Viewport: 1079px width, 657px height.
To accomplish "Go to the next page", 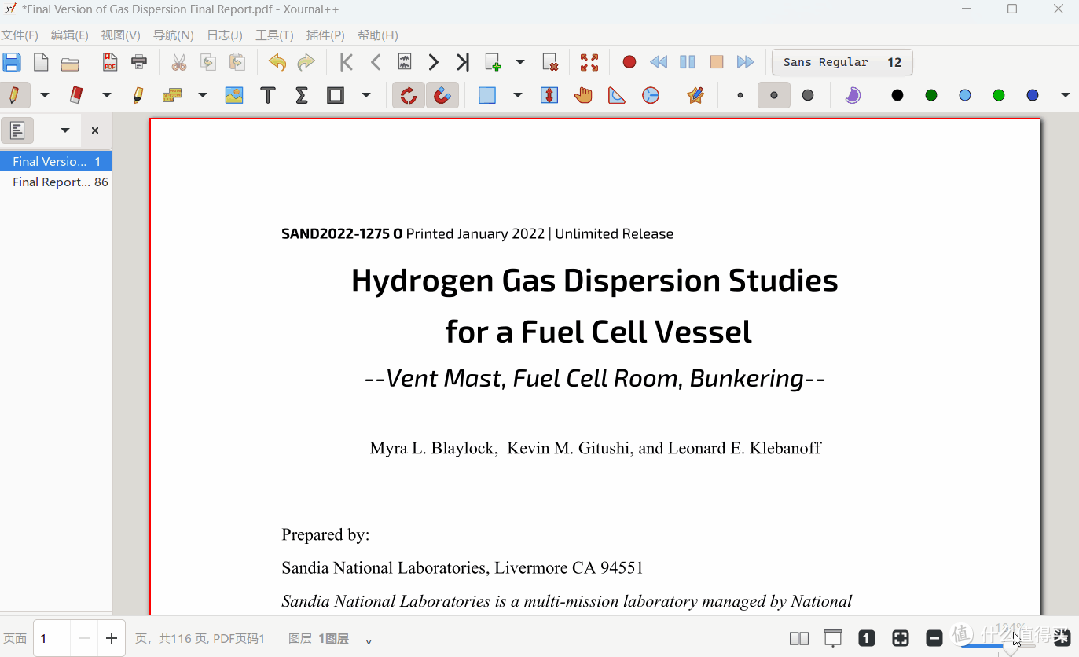I will 434,63.
